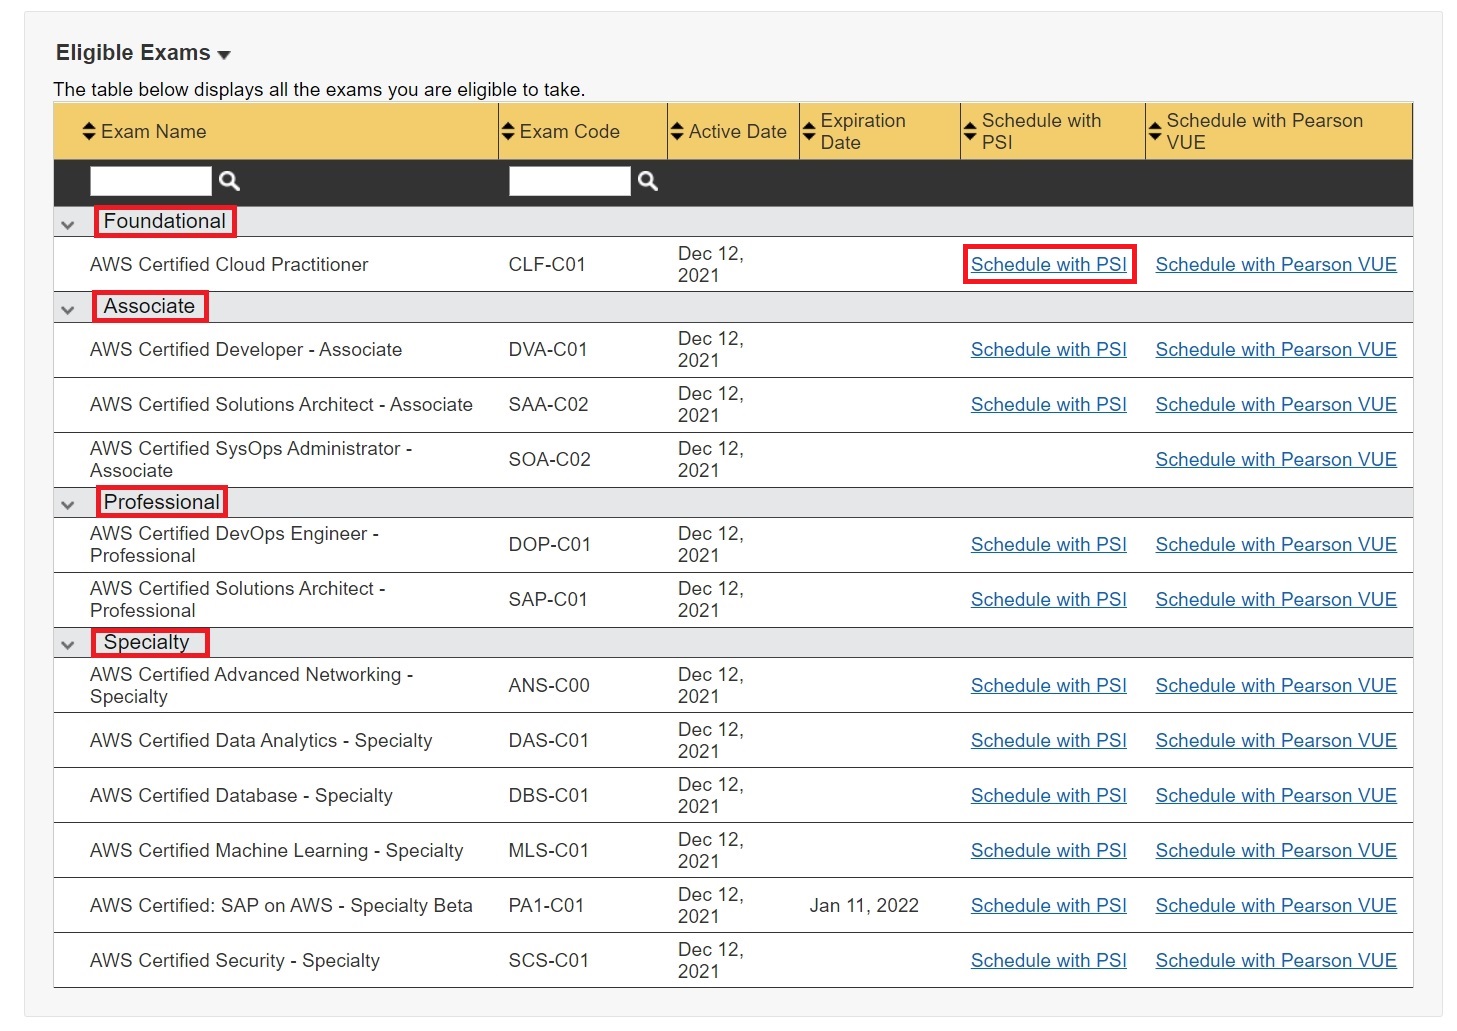The image size is (1457, 1031).
Task: Select AWS Certified Solutions Architect - Associate text
Action: coord(281,404)
